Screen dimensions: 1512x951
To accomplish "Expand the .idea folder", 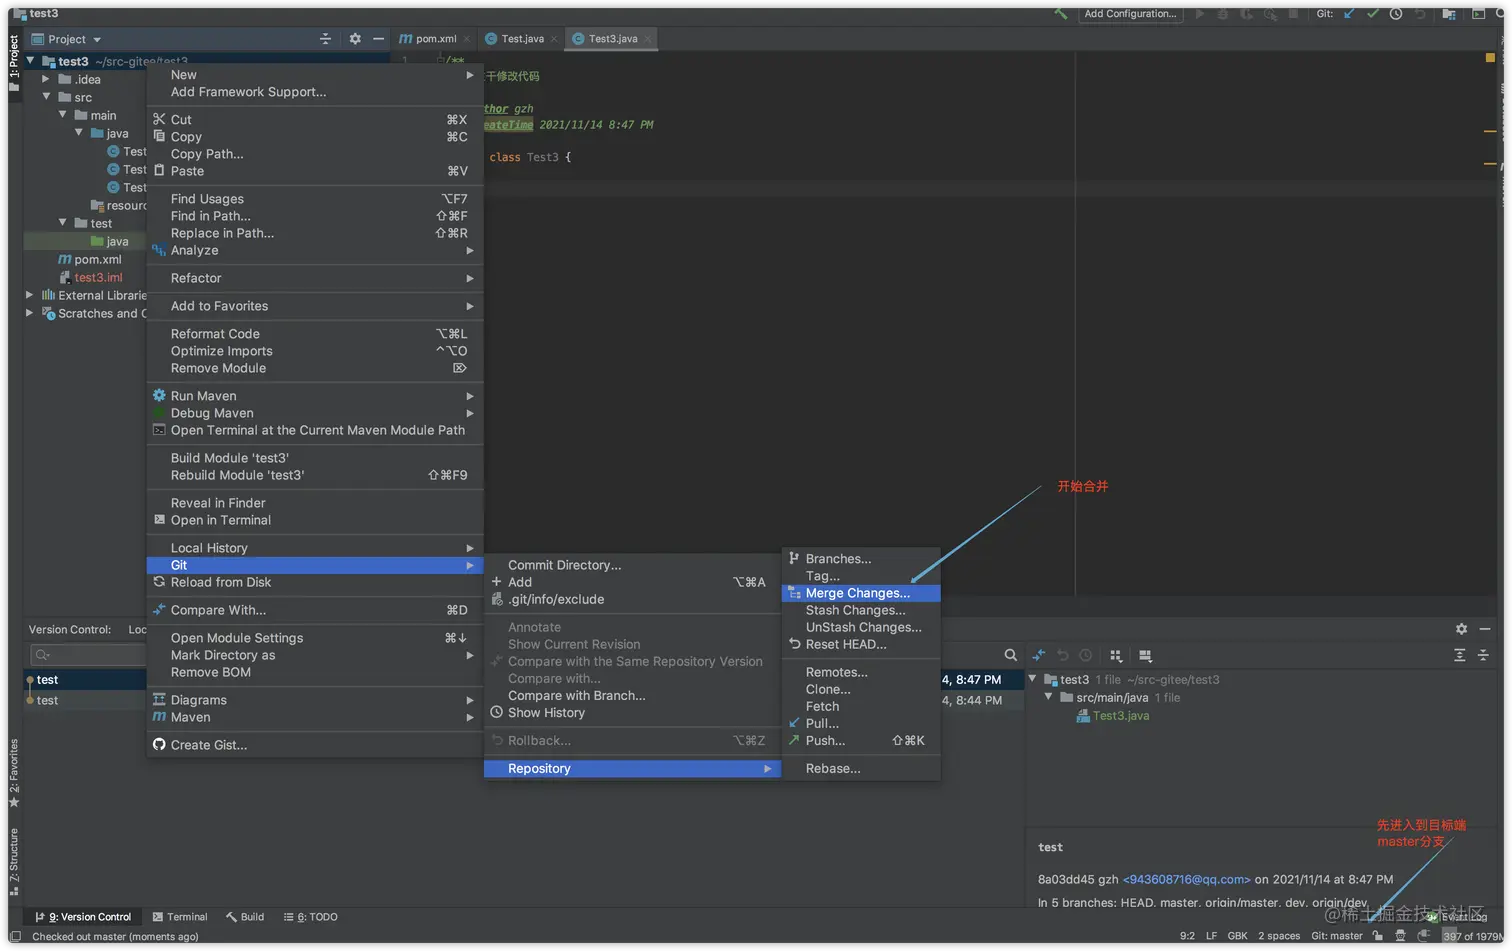I will point(46,79).
